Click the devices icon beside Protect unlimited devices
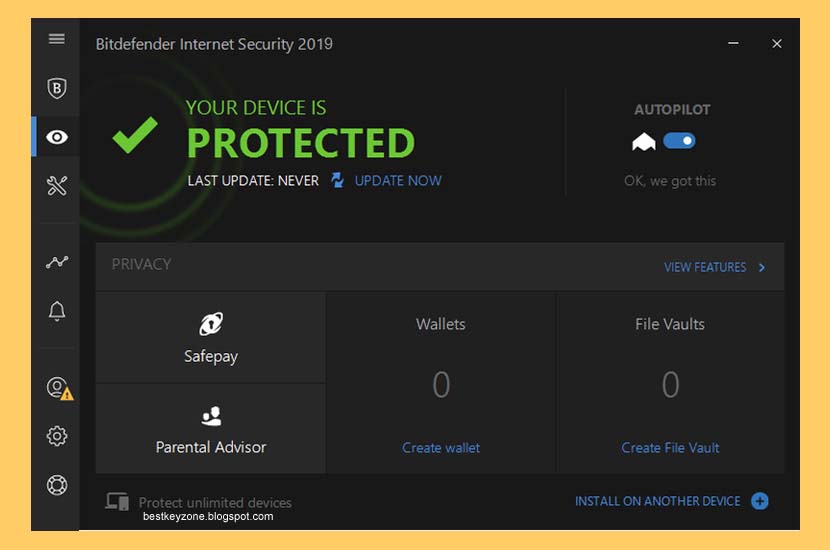Image resolution: width=830 pixels, height=550 pixels. click(117, 501)
